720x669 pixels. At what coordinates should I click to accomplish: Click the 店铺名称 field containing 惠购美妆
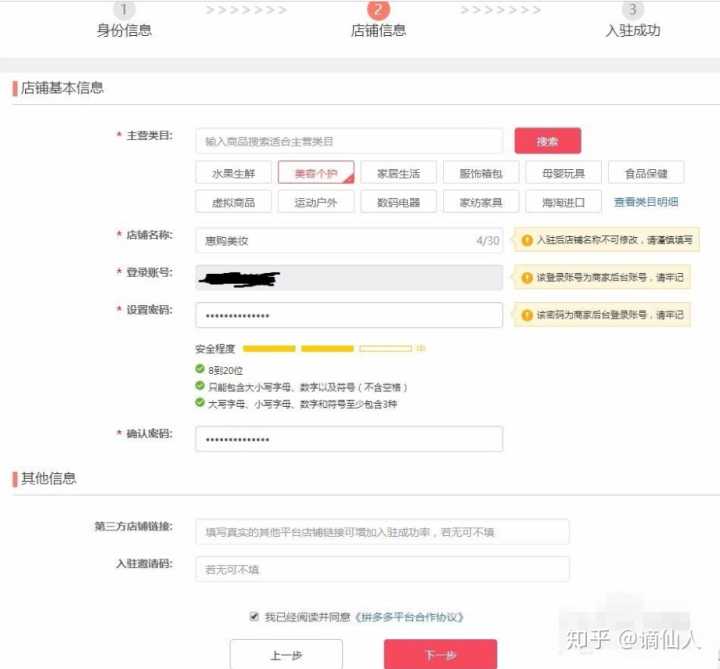coord(349,240)
